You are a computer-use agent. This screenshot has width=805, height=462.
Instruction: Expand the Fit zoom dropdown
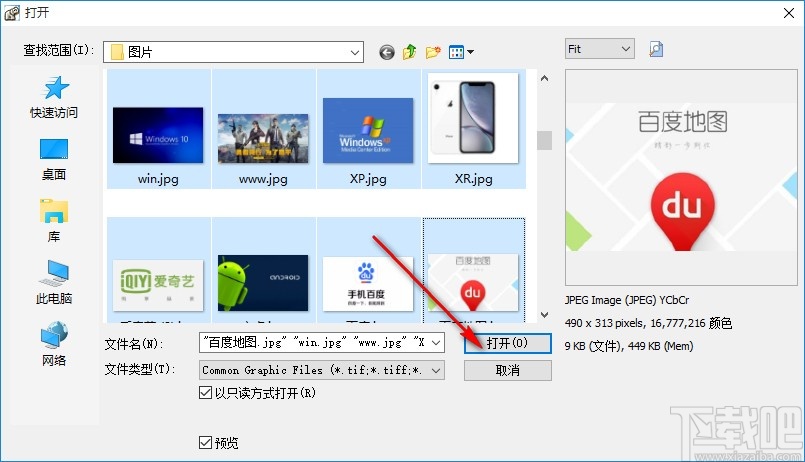click(x=625, y=49)
